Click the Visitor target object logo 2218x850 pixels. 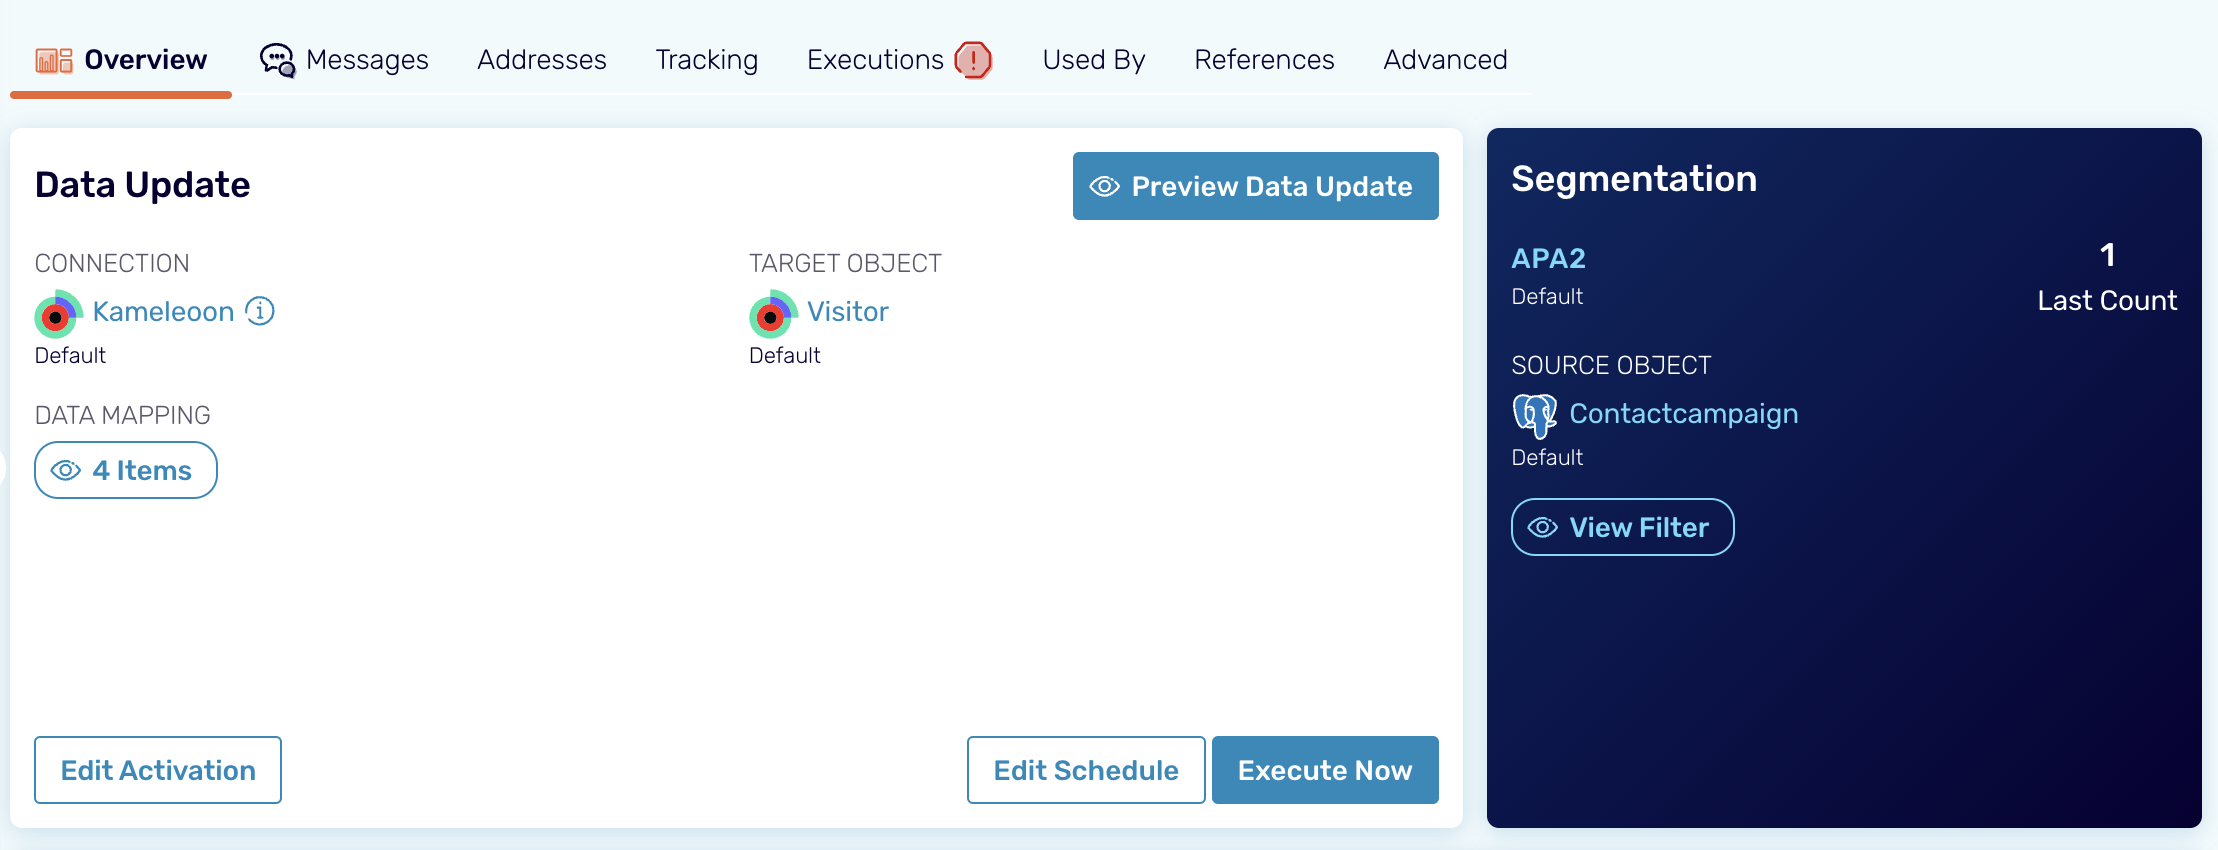coord(772,314)
